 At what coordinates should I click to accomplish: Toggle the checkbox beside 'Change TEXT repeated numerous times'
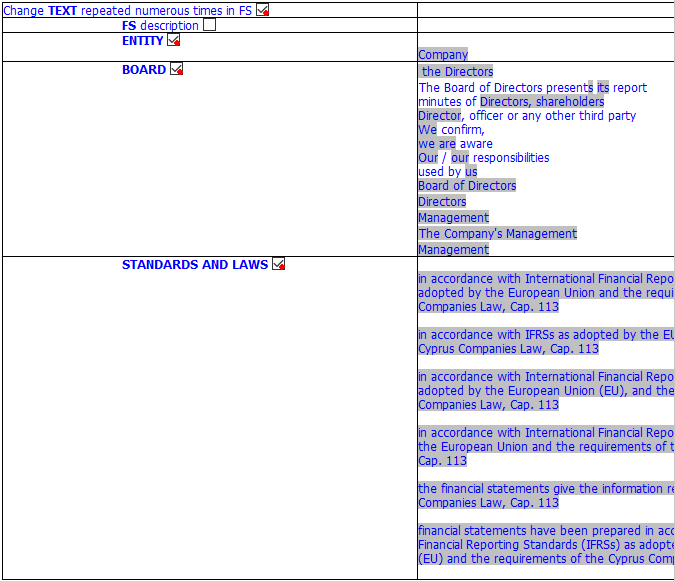coord(262,10)
